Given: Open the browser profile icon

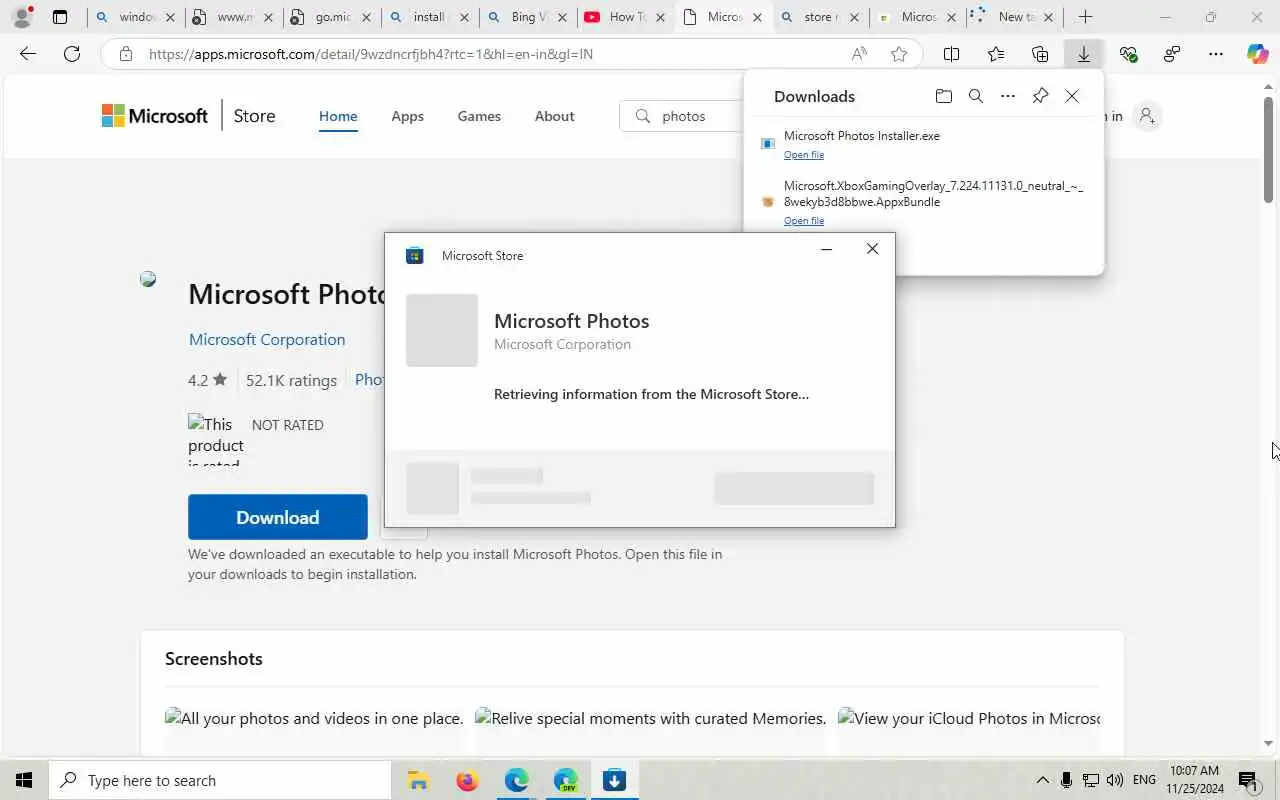Looking at the screenshot, I should (x=21, y=17).
